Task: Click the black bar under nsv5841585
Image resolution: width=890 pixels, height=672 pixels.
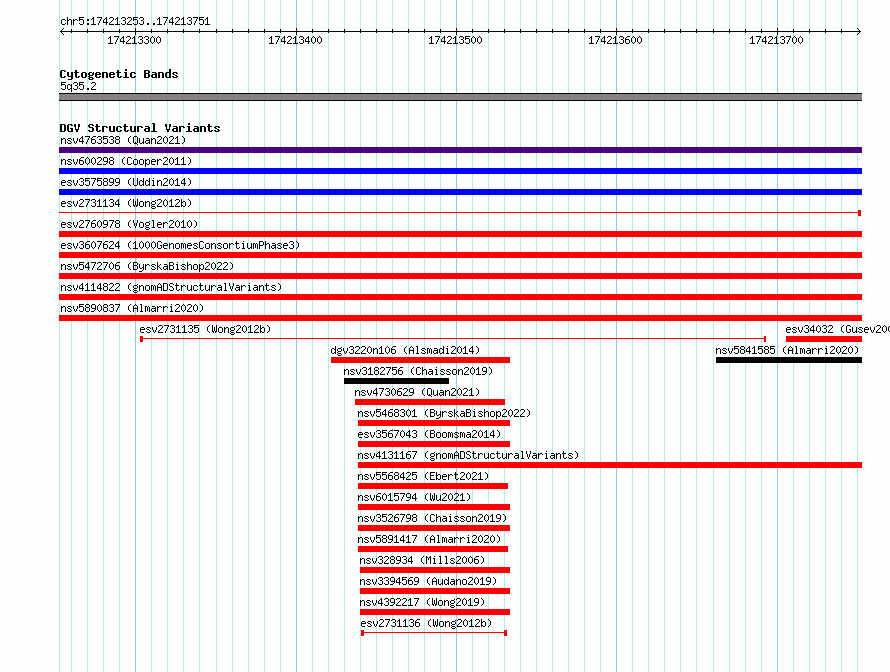Action: (789, 360)
